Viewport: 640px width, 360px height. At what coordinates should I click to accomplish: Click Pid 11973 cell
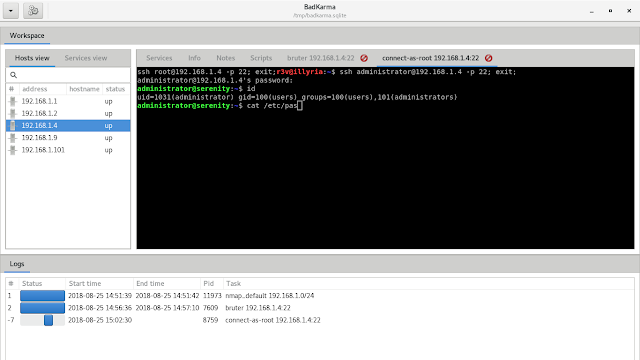click(x=212, y=296)
